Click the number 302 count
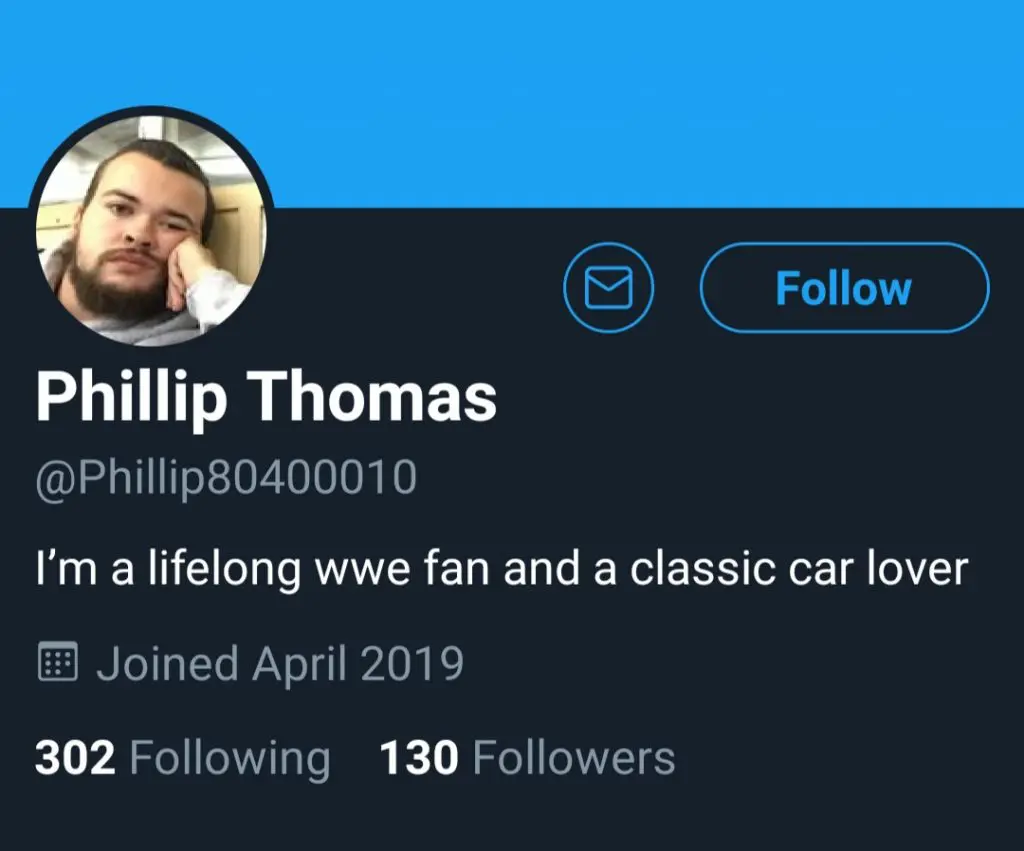 [x=75, y=758]
